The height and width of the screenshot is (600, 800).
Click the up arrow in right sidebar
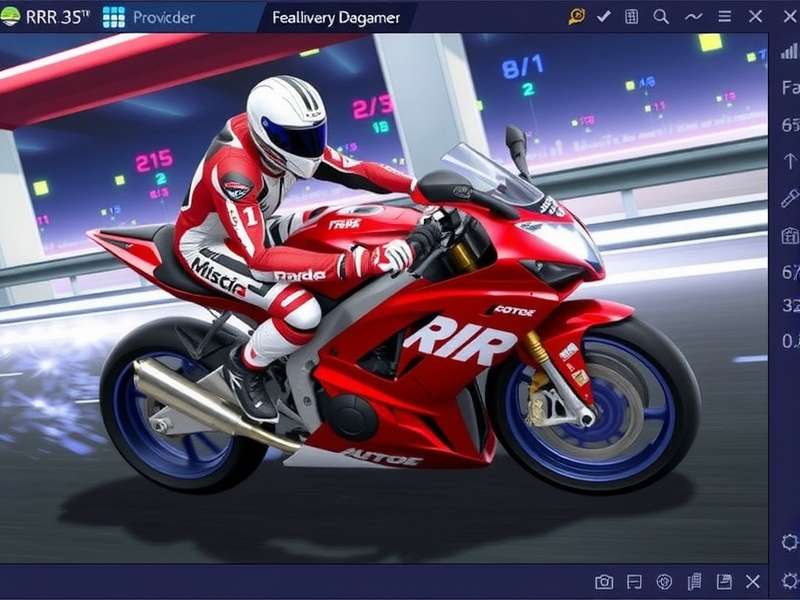[x=789, y=160]
